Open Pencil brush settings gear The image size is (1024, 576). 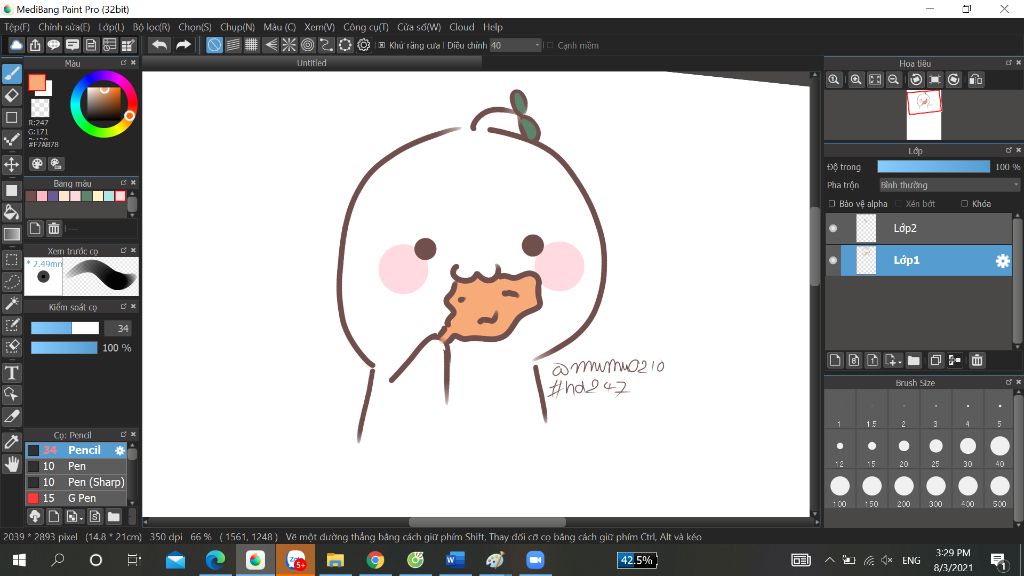120,451
